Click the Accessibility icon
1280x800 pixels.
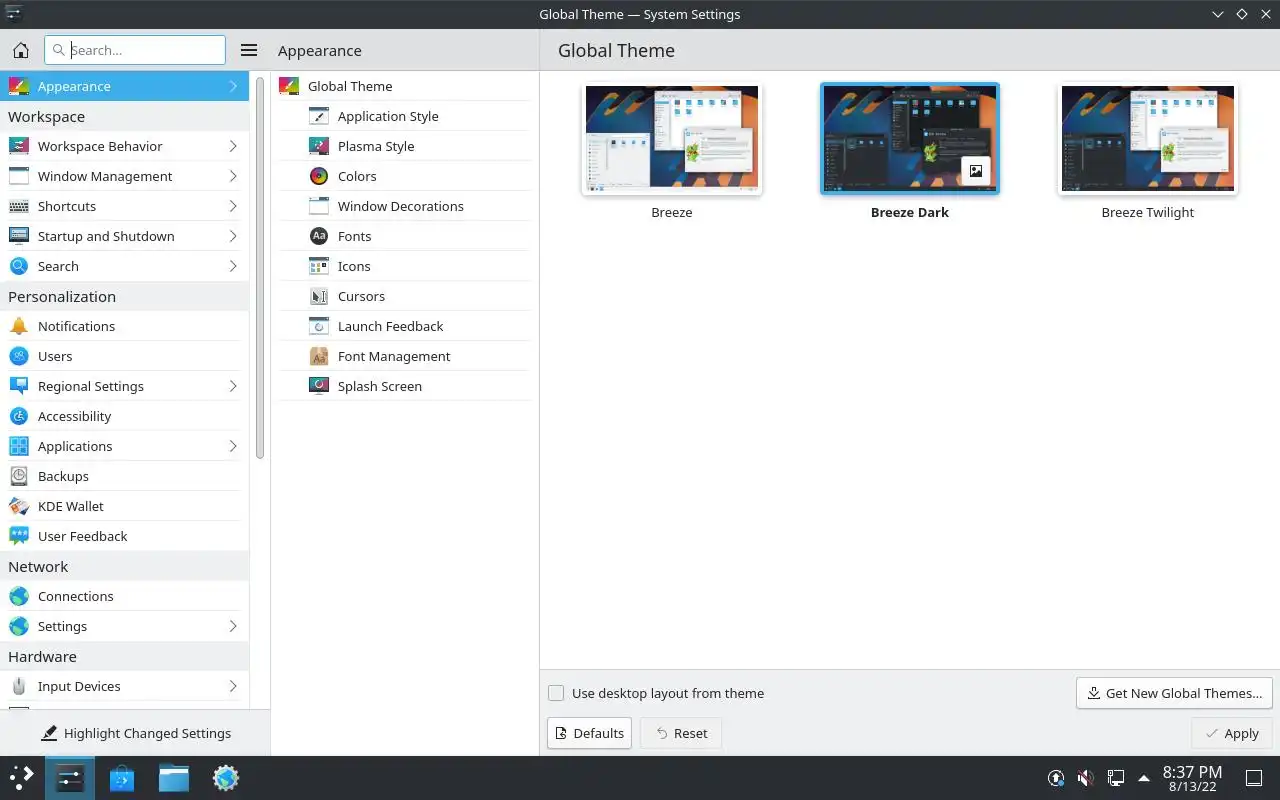19,416
